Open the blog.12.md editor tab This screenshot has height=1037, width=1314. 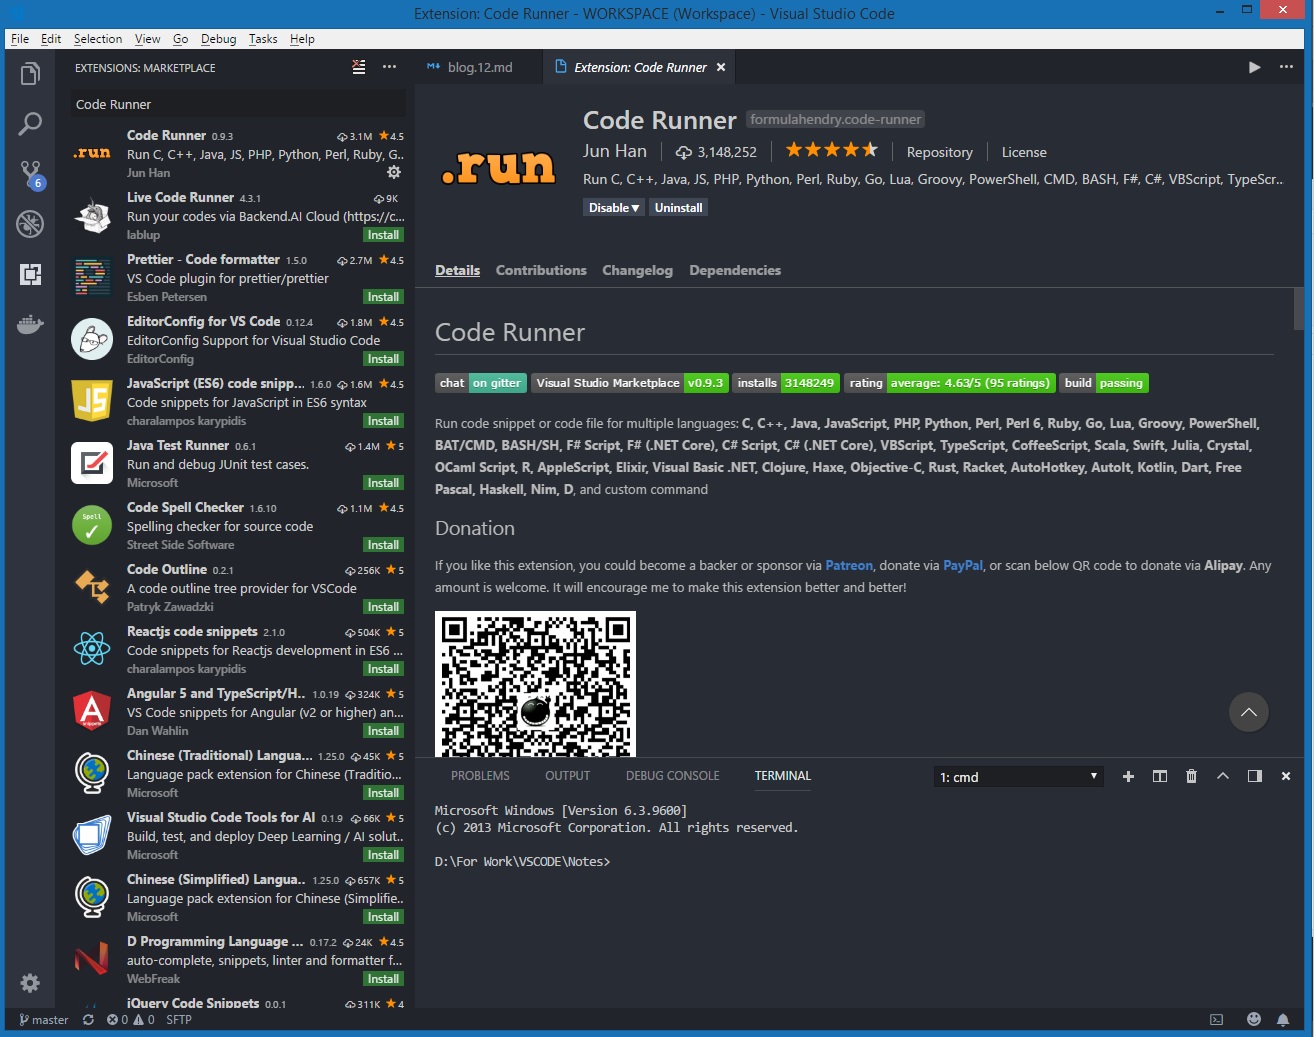click(479, 67)
